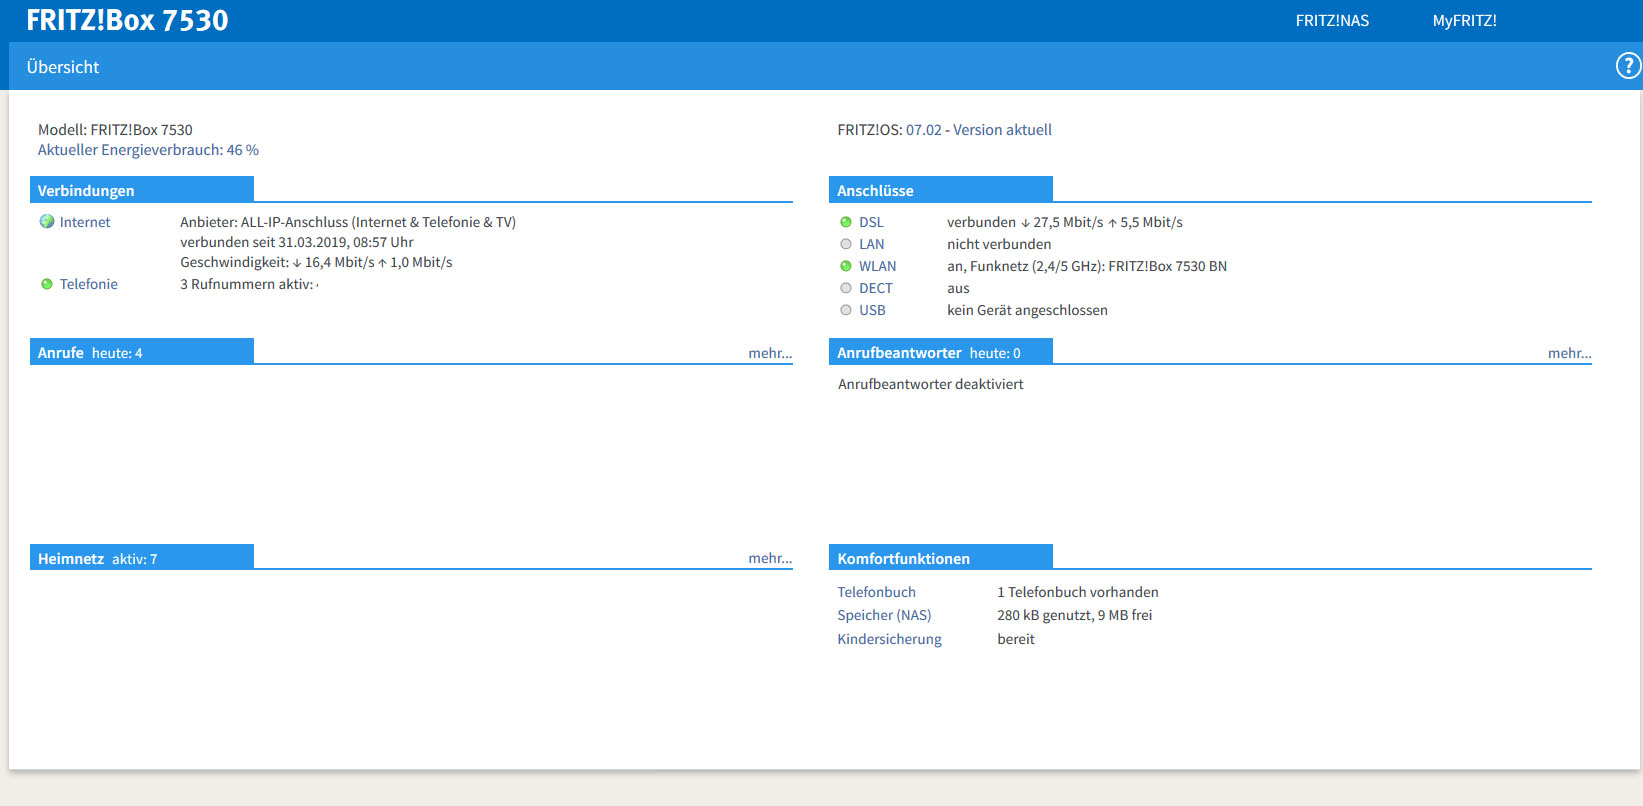Click the green WLAN status indicator
The image size is (1643, 806).
pos(846,266)
